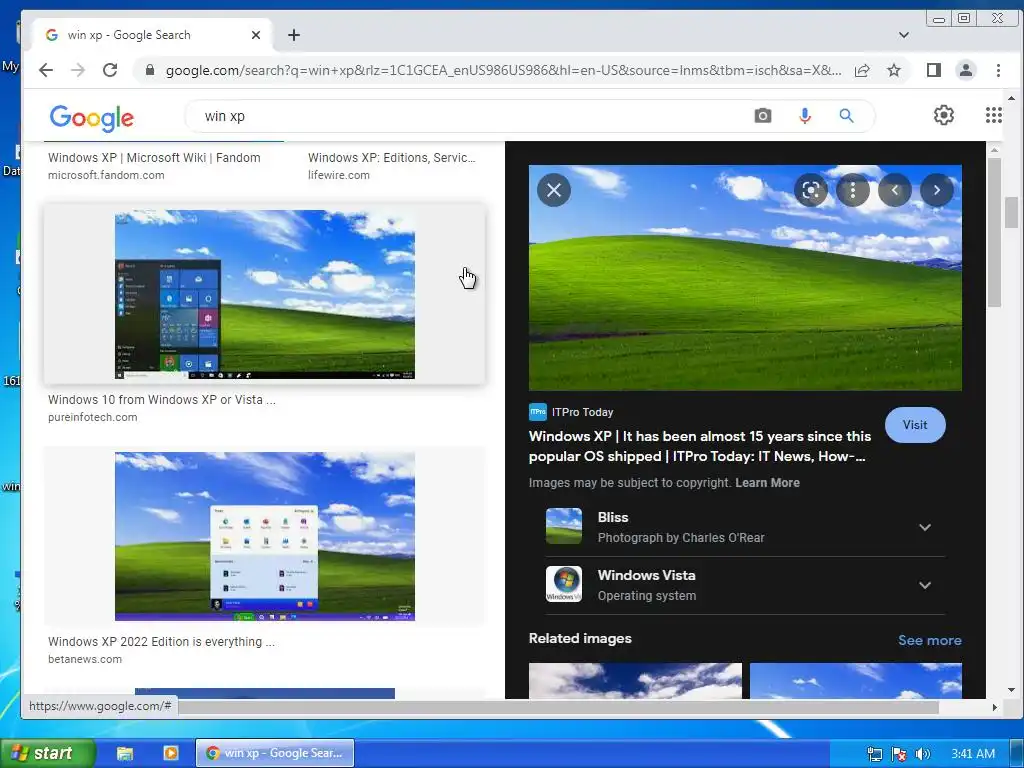Viewport: 1024px width, 768px height.
Task: Launch media player taskbar icon
Action: tap(170, 754)
